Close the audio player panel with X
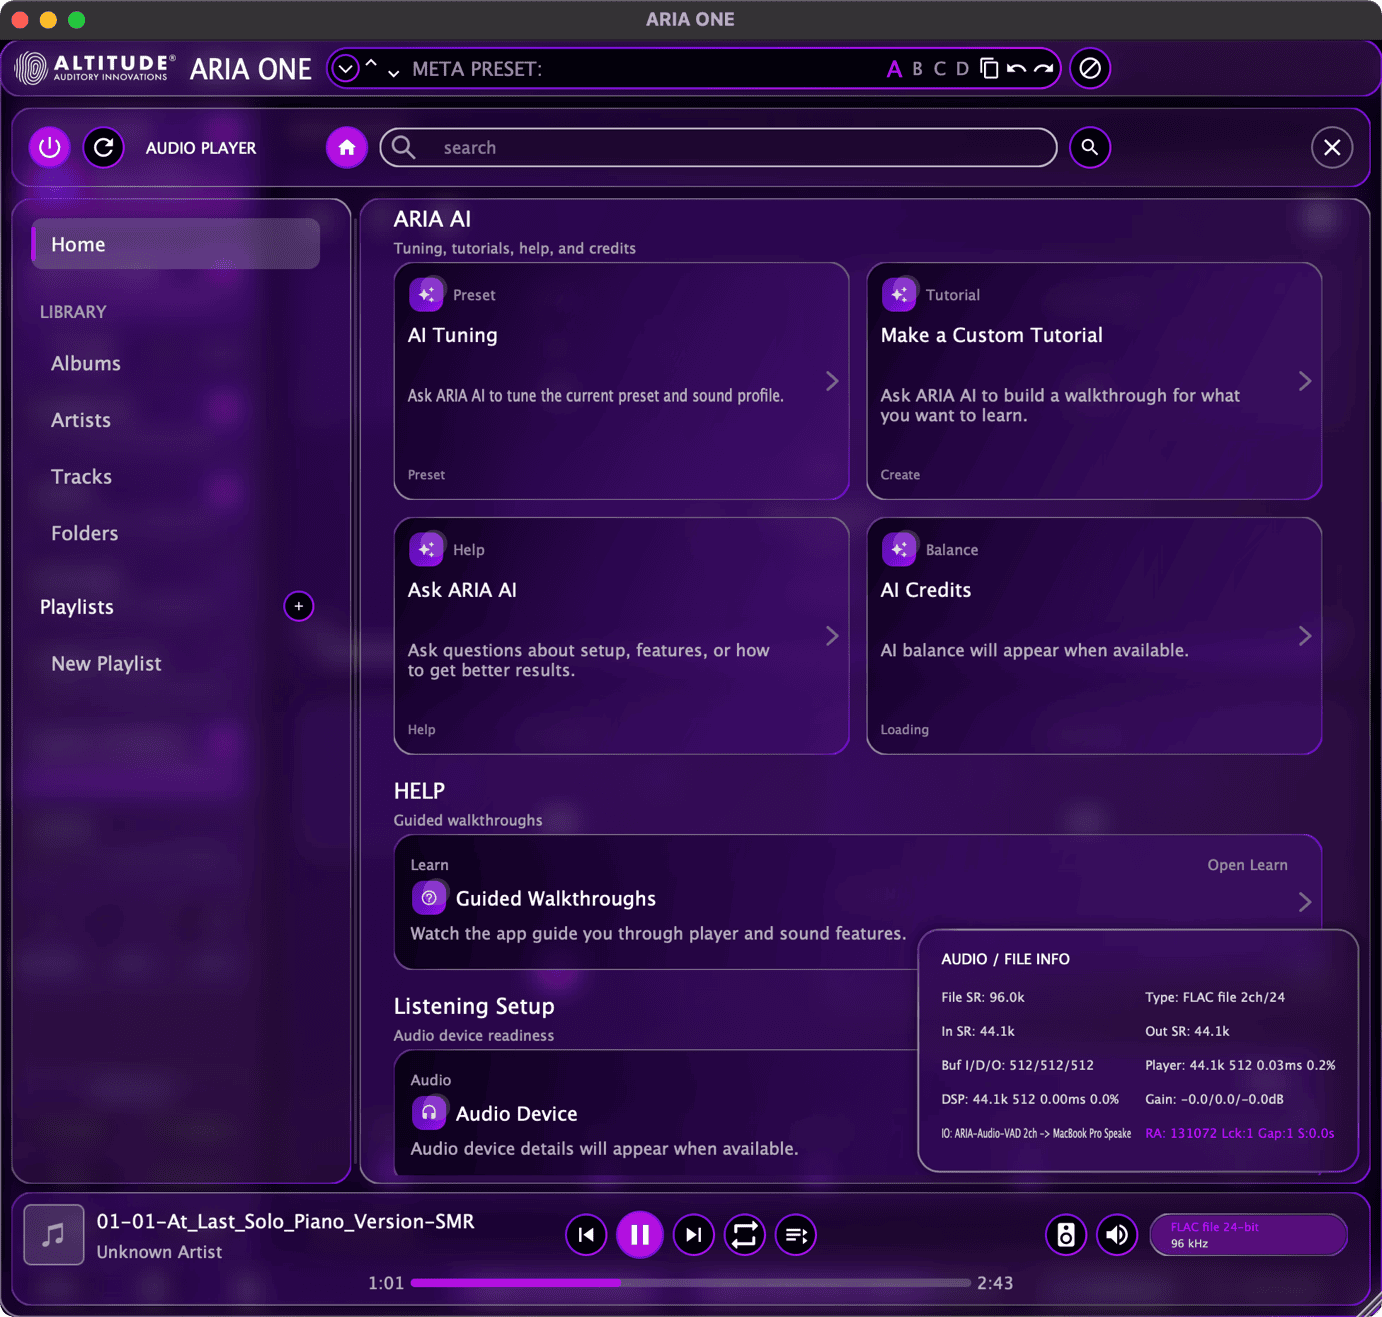This screenshot has height=1317, width=1382. [x=1332, y=148]
